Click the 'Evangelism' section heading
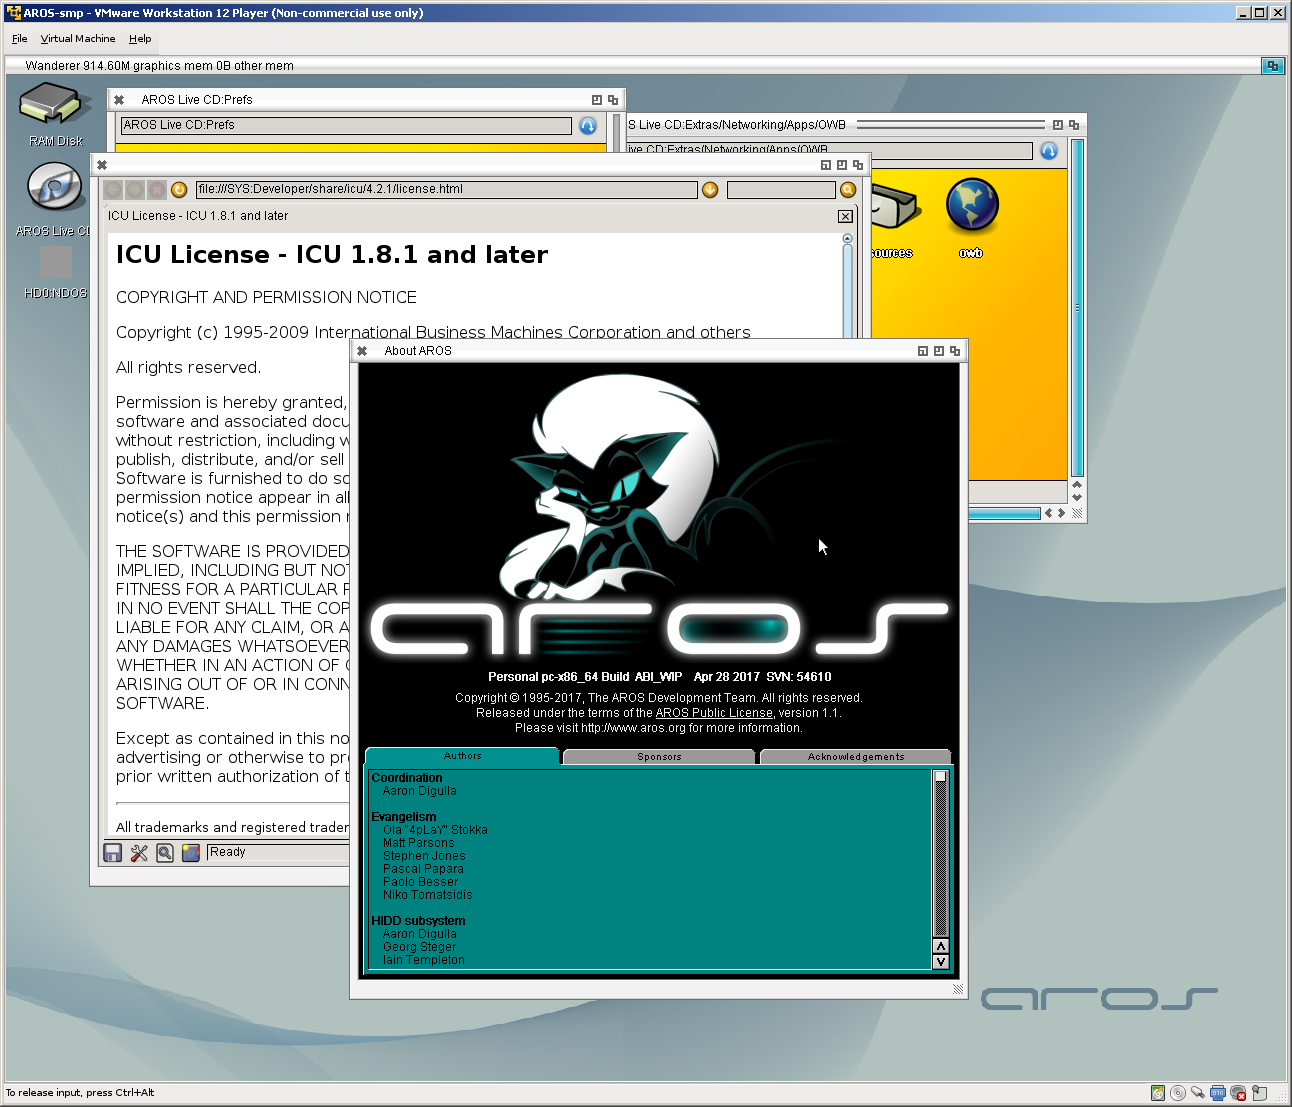Screen dimensions: 1292x1107 click(403, 817)
